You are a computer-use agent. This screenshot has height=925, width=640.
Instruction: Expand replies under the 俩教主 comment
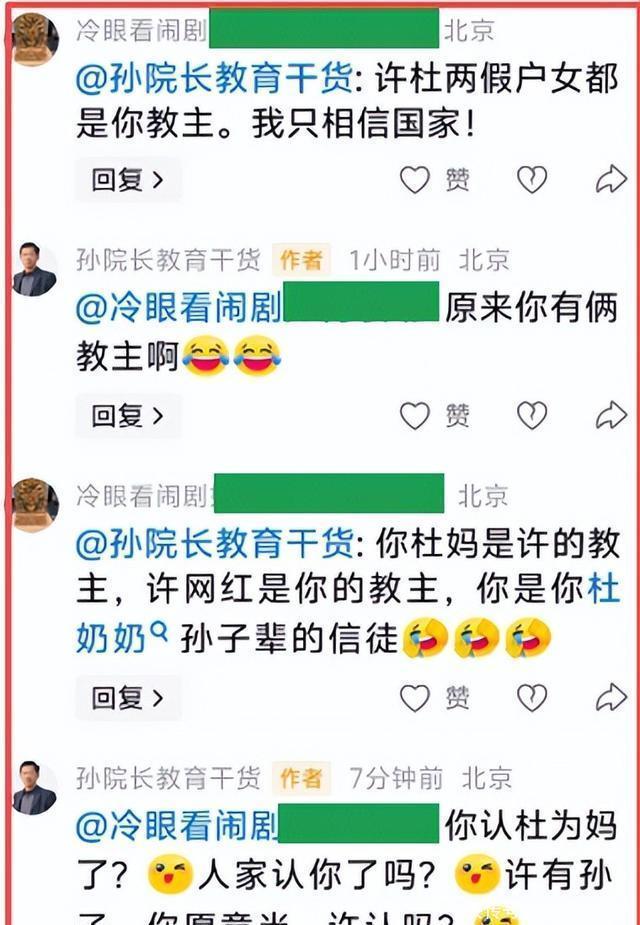coord(128,415)
